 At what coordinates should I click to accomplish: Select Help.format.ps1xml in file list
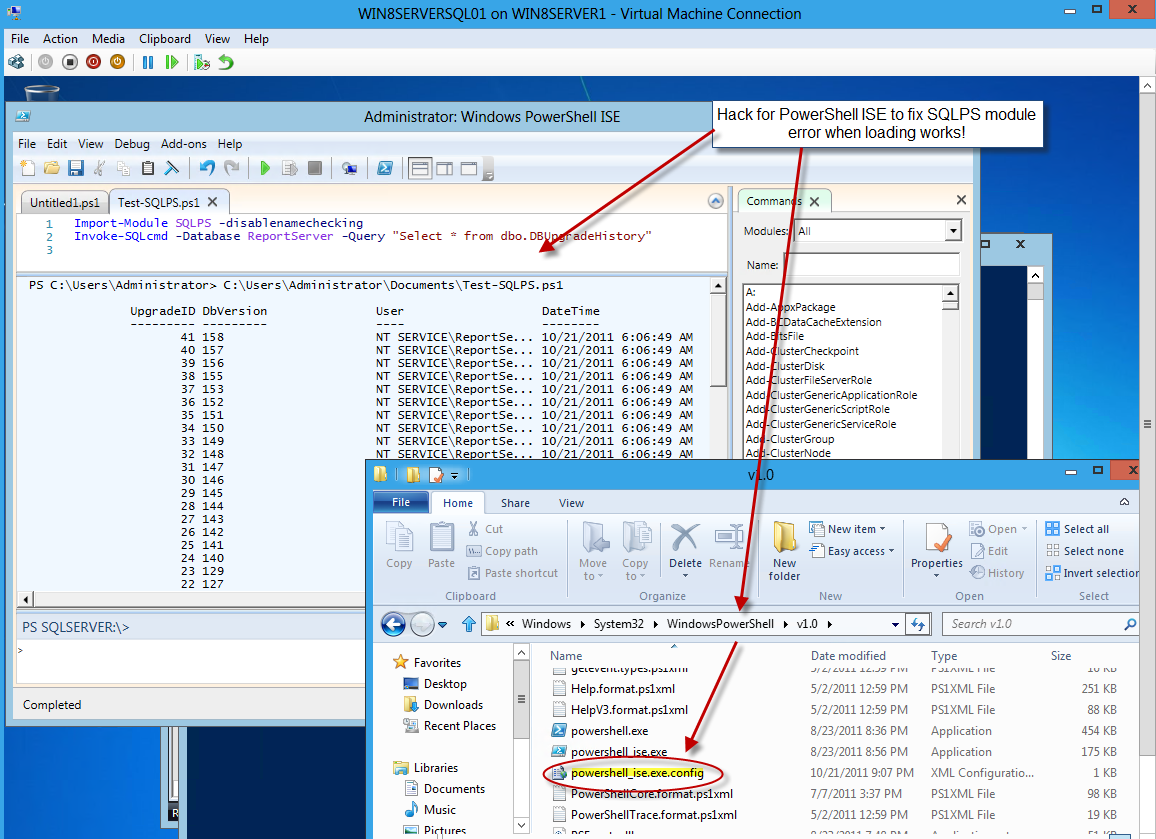coord(622,689)
